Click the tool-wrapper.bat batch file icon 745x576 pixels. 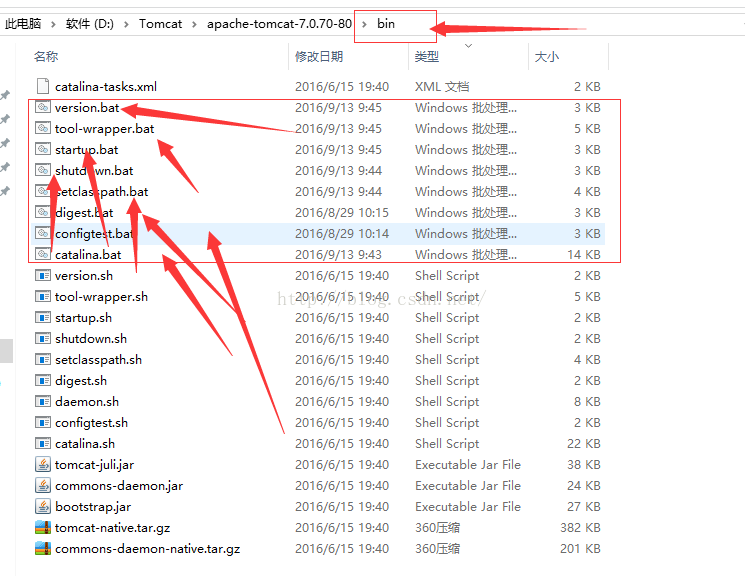43,128
